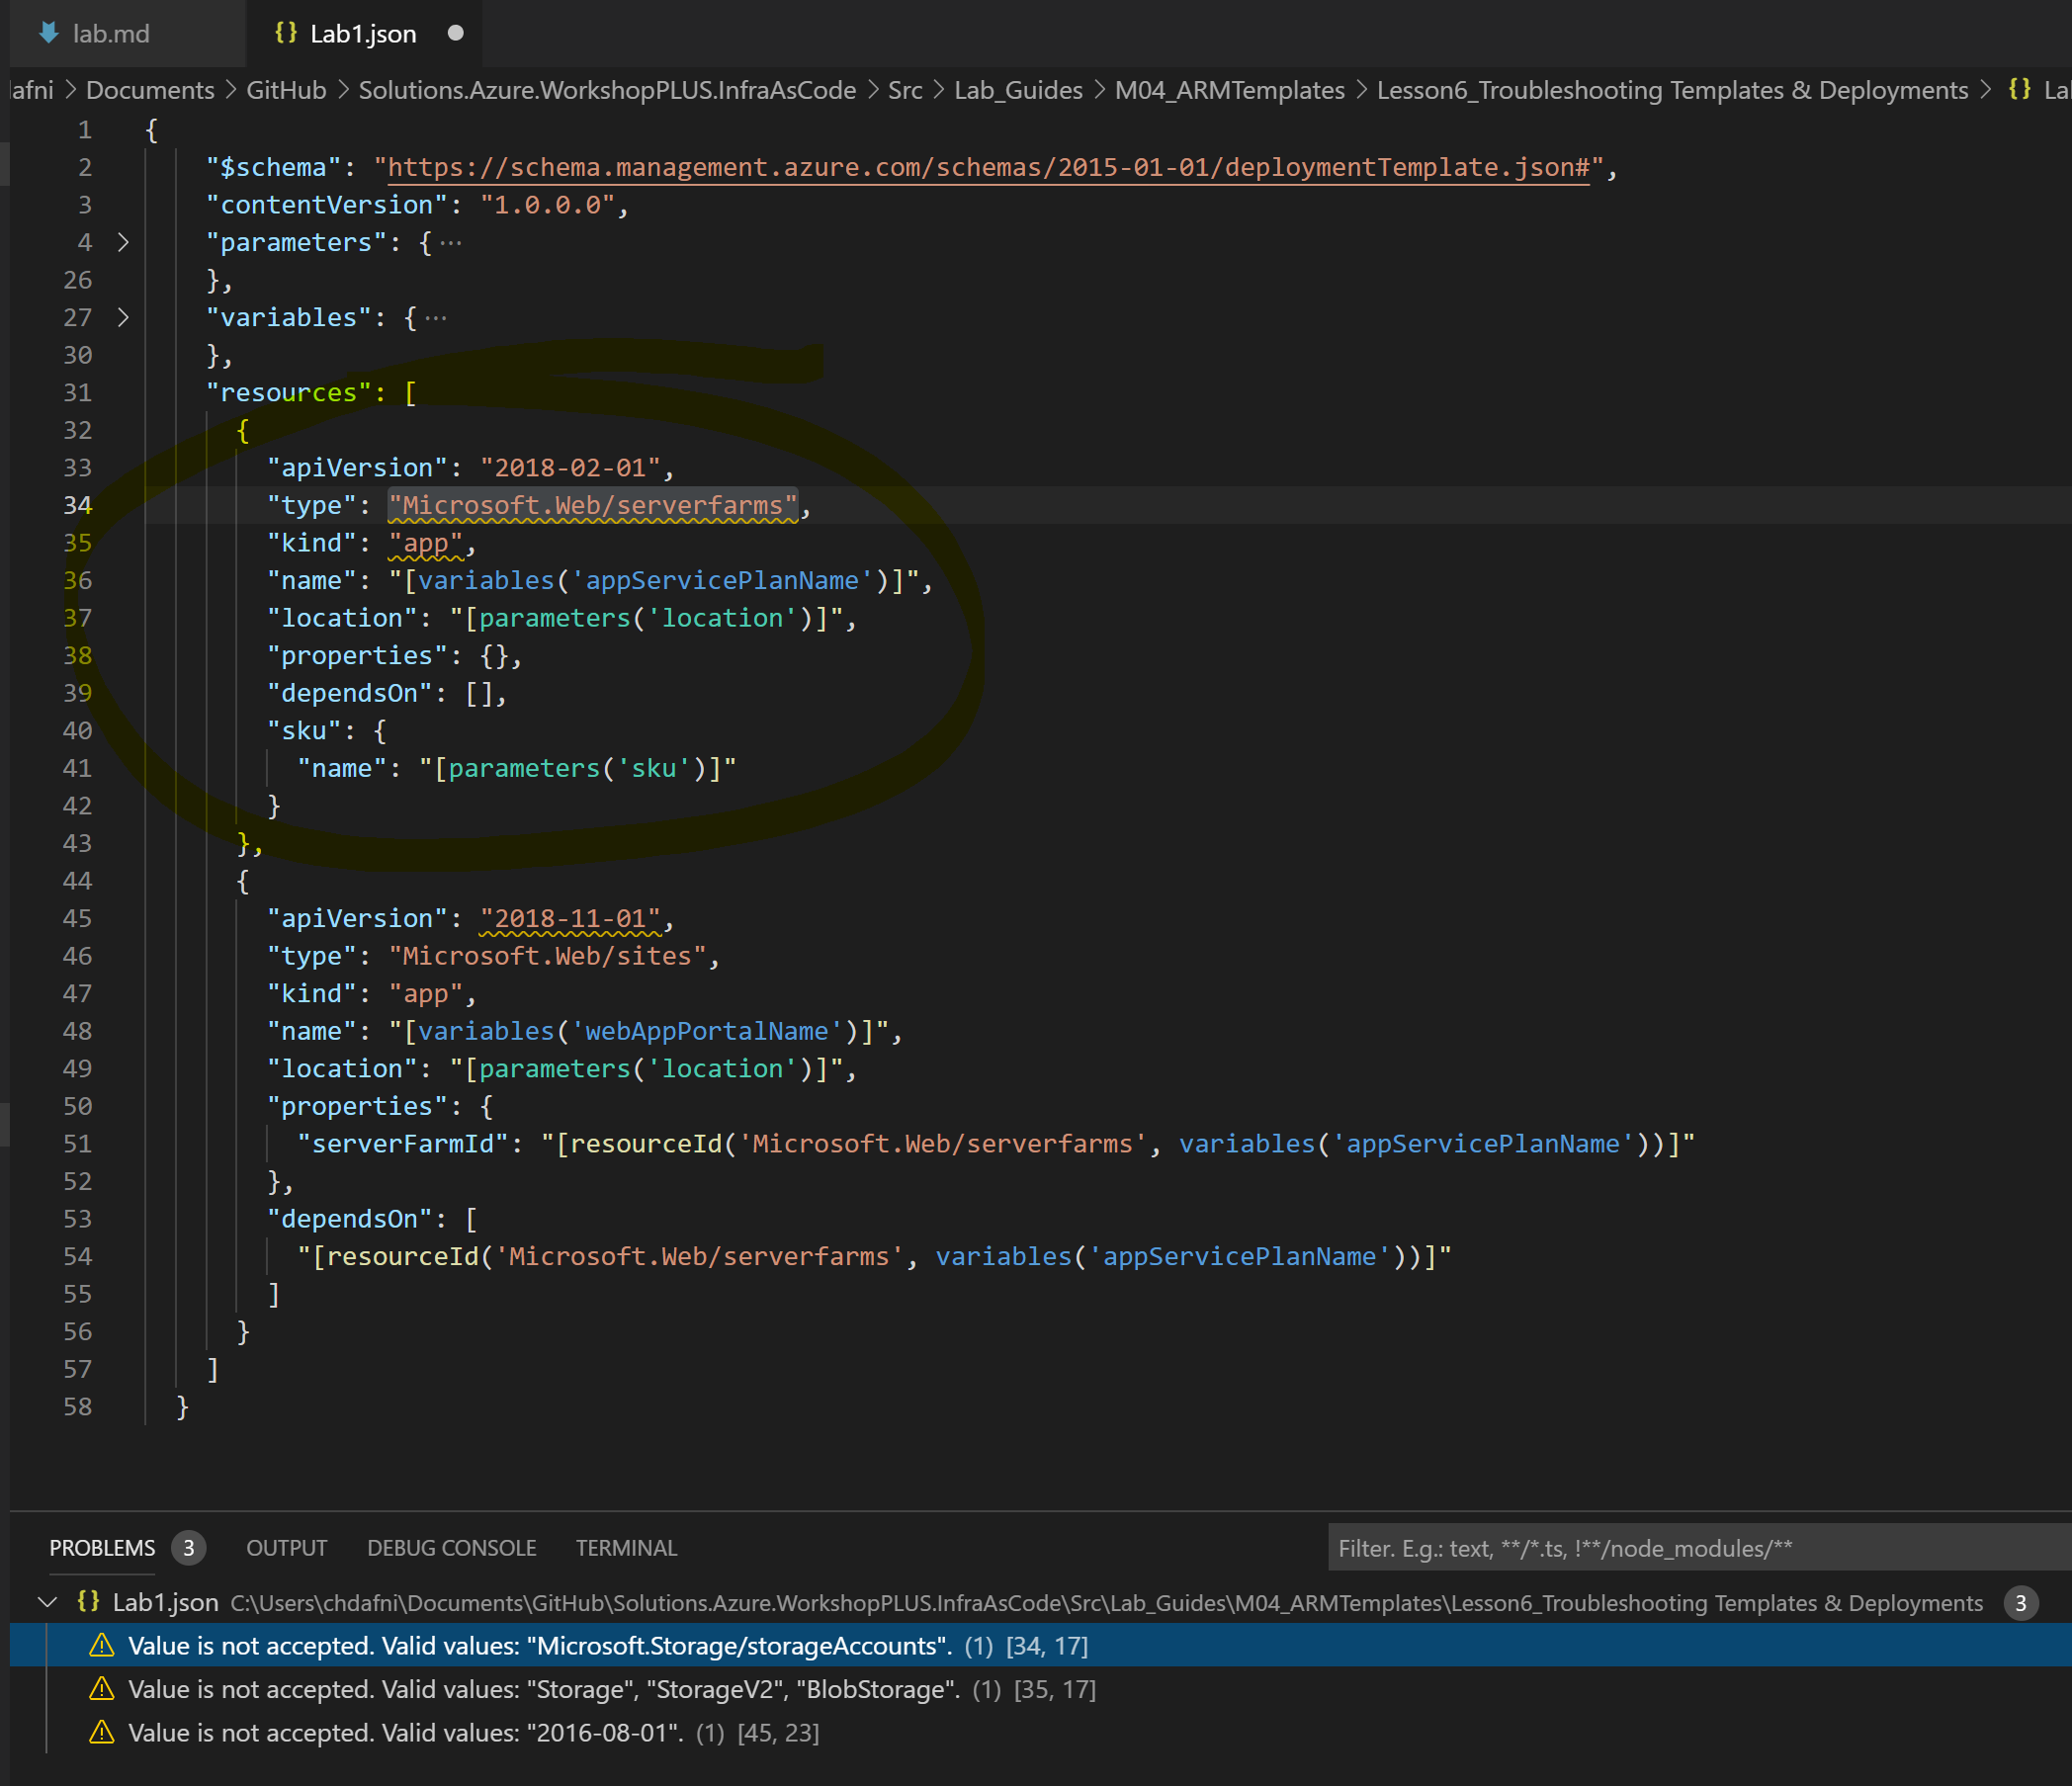Screen dimensions: 2072x1786
Task: Click the JSON icon at the end of the breadcrumb bar
Action: [x=2018, y=89]
